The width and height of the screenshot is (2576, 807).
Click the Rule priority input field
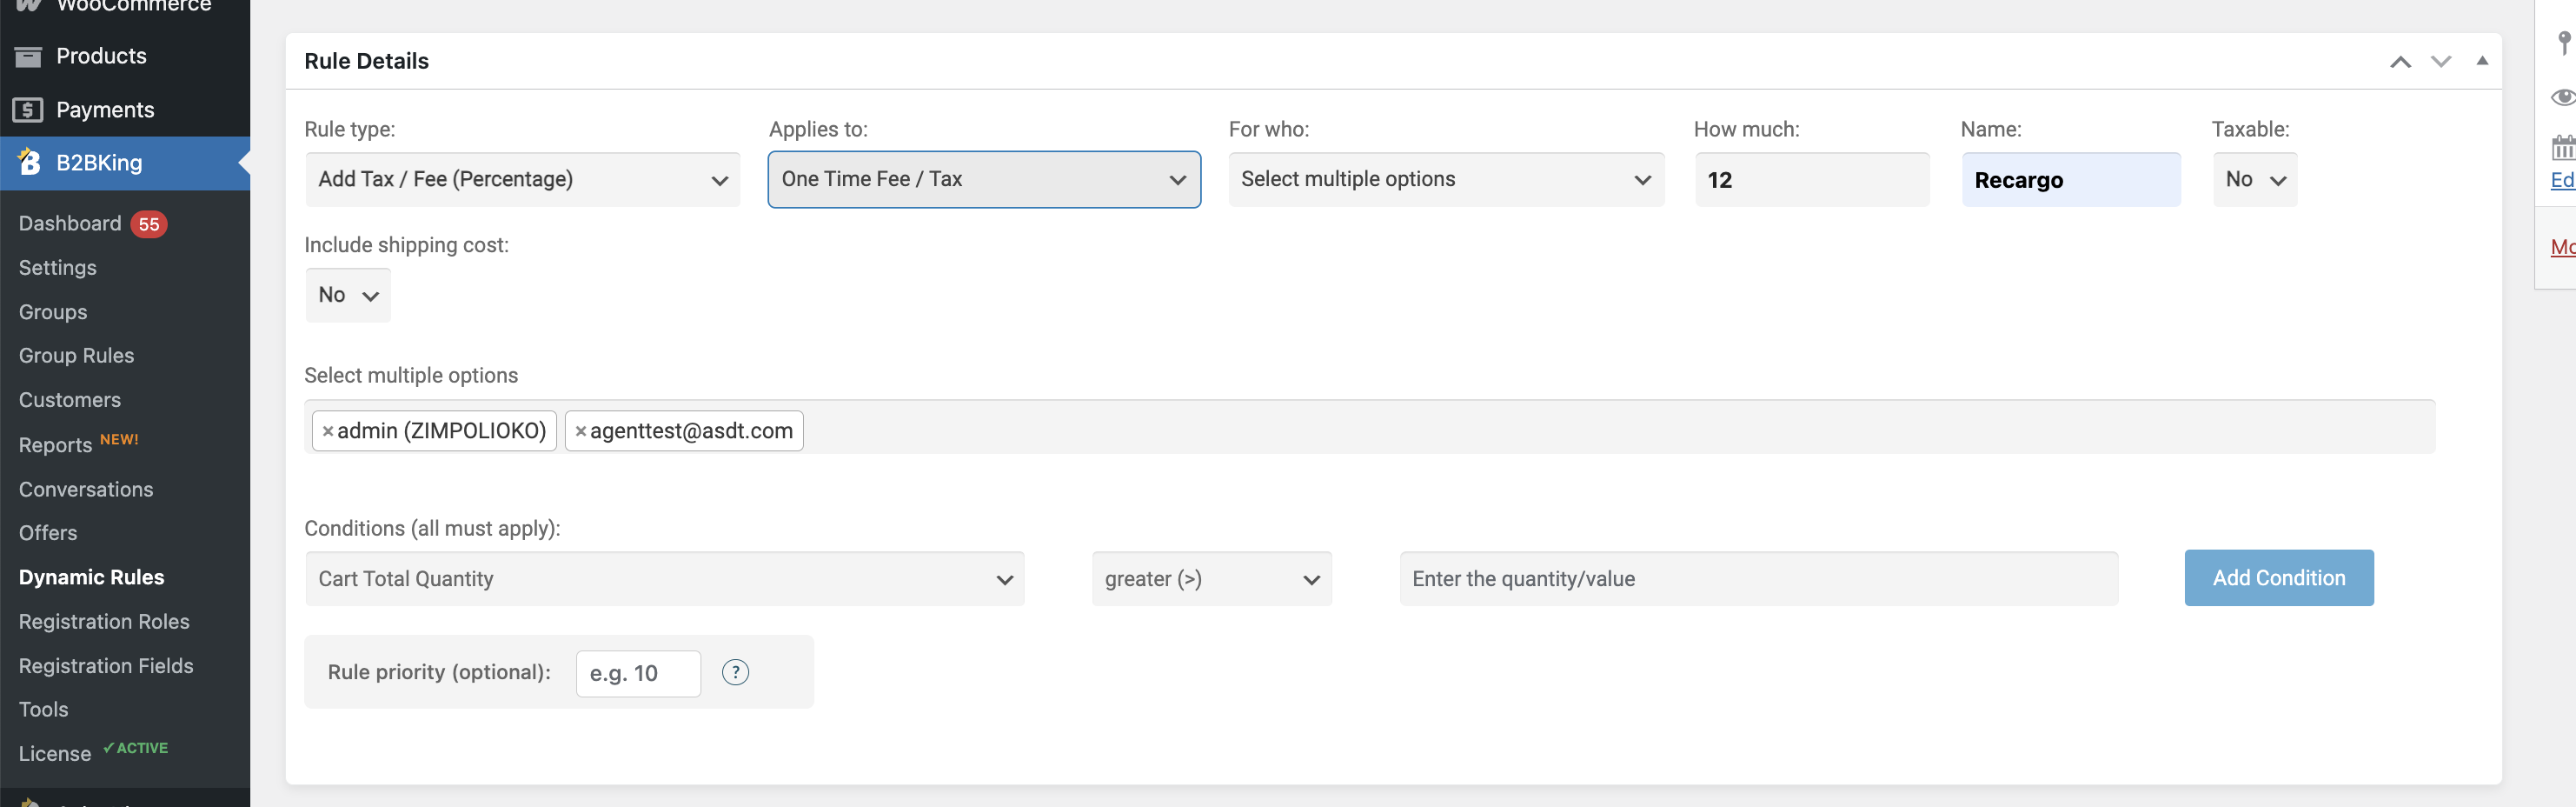click(638, 673)
